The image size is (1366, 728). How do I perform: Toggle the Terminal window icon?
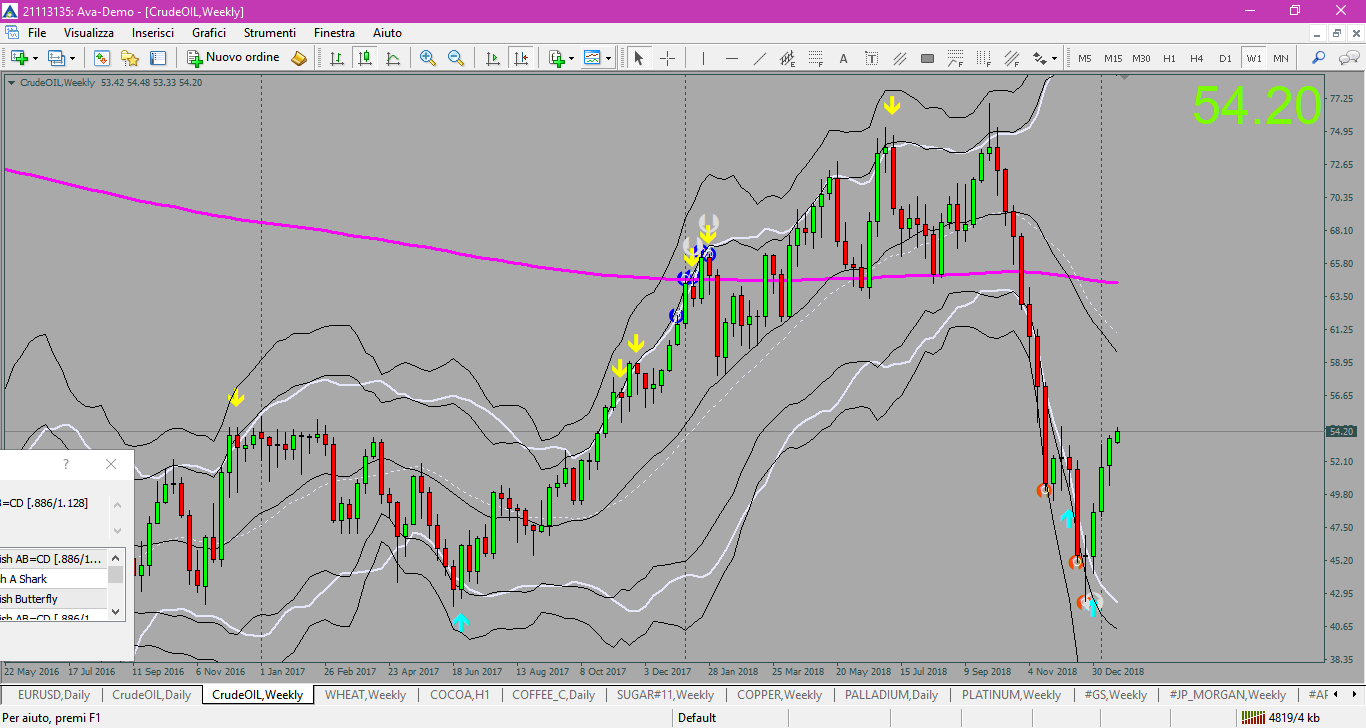coord(158,58)
